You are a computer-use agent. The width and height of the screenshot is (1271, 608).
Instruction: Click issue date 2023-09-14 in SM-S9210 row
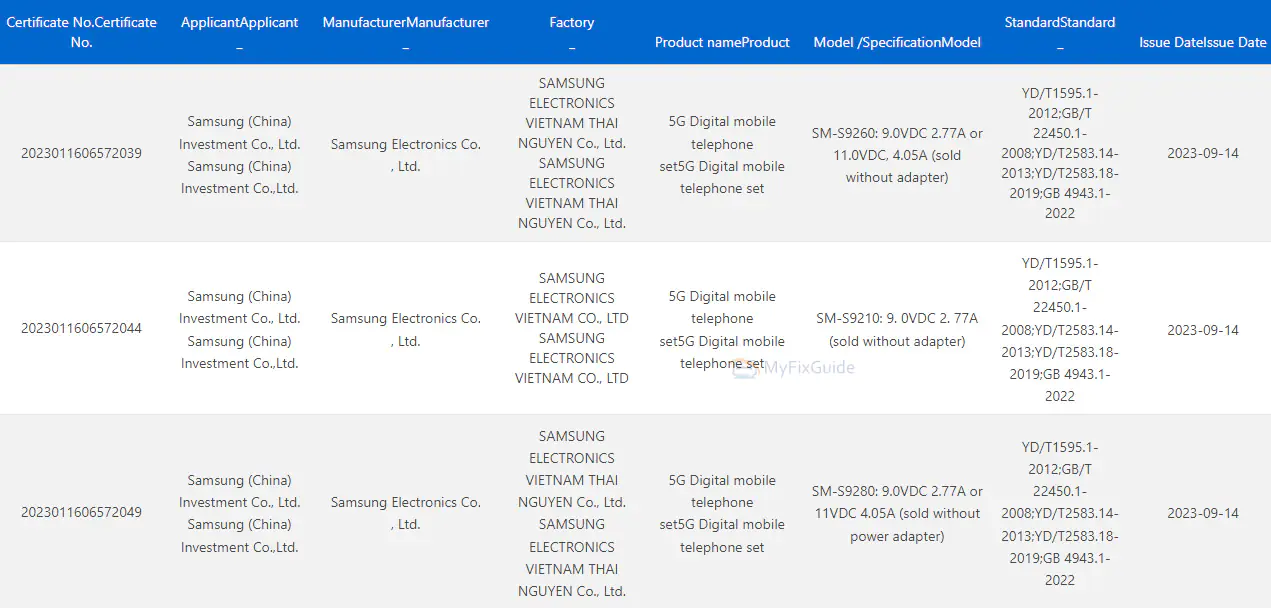pyautogui.click(x=1202, y=329)
